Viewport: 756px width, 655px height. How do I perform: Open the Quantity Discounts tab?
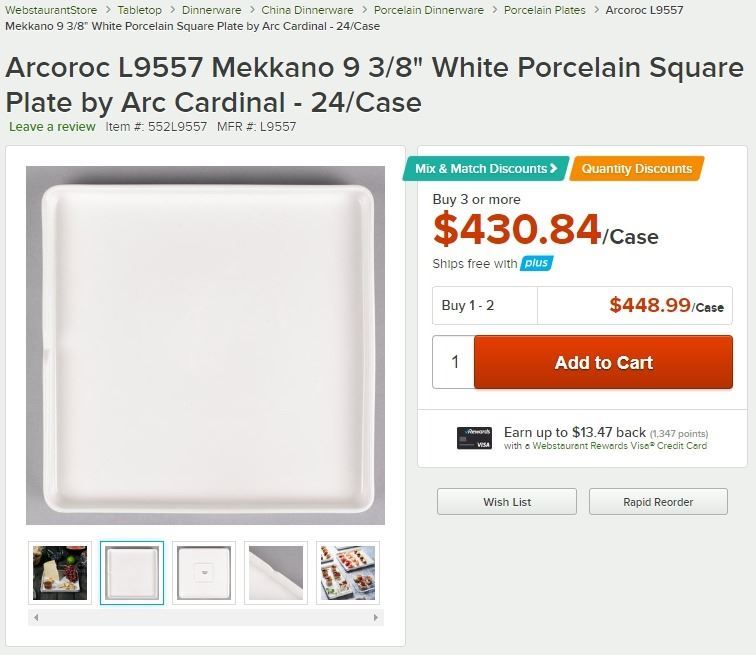click(637, 169)
